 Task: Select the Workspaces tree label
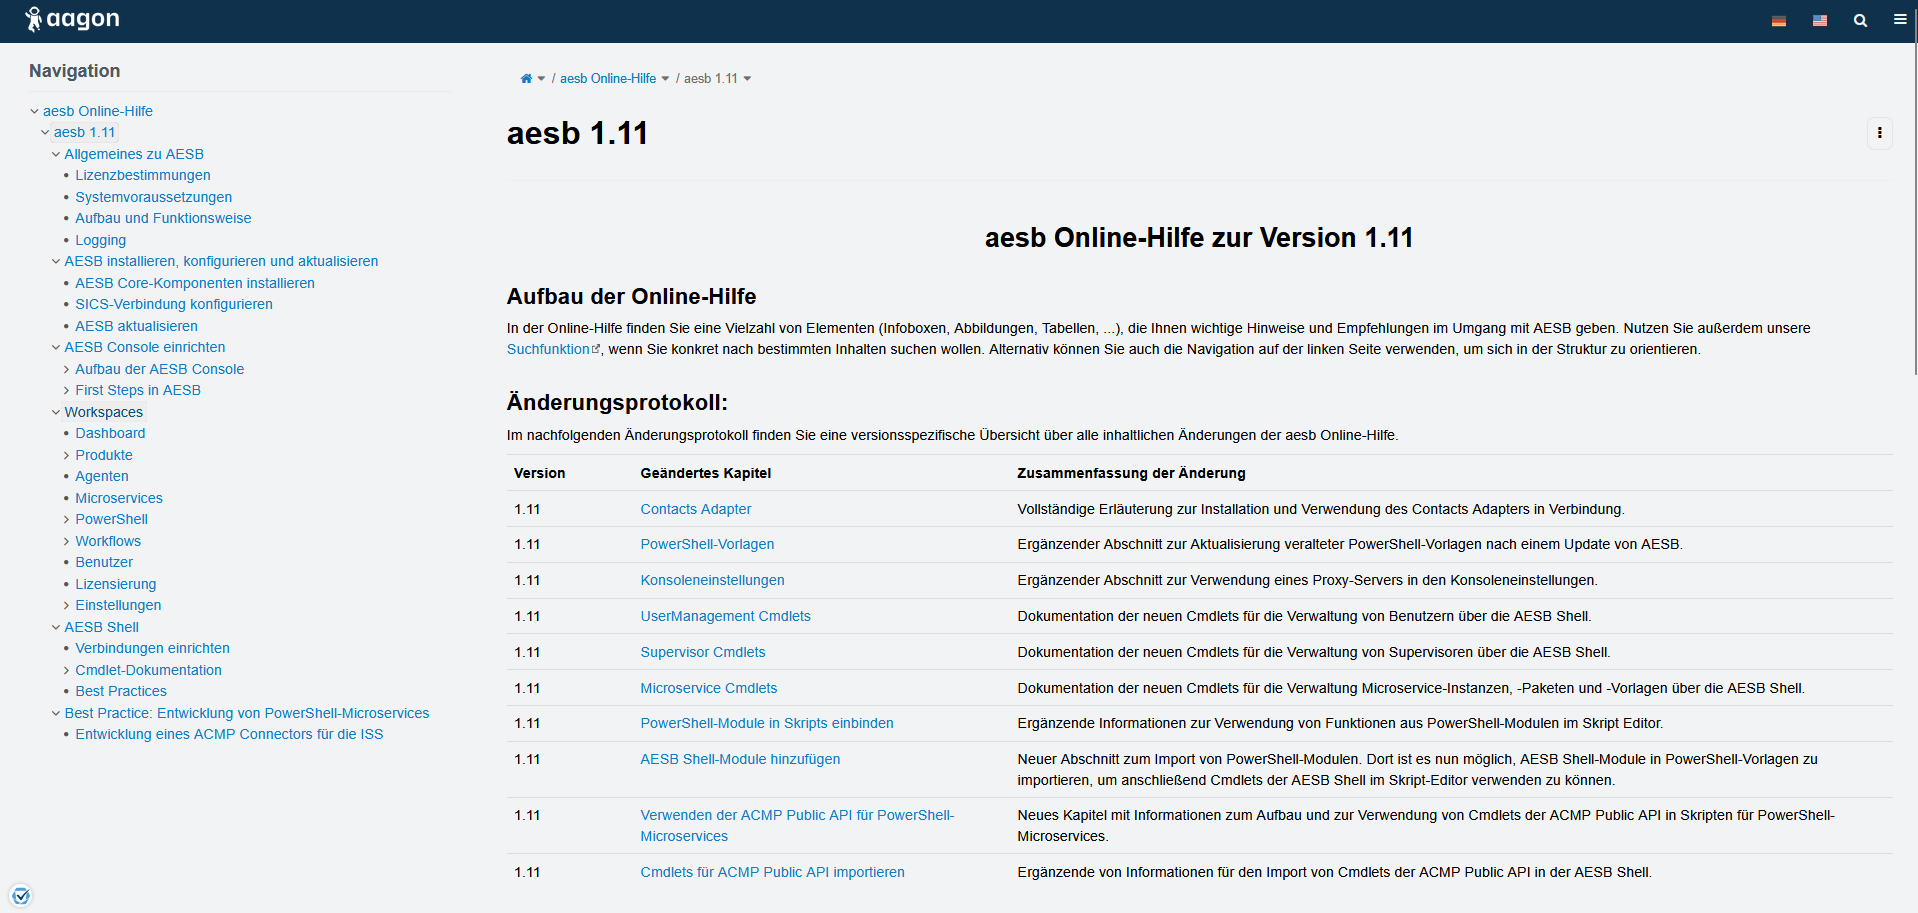click(104, 412)
